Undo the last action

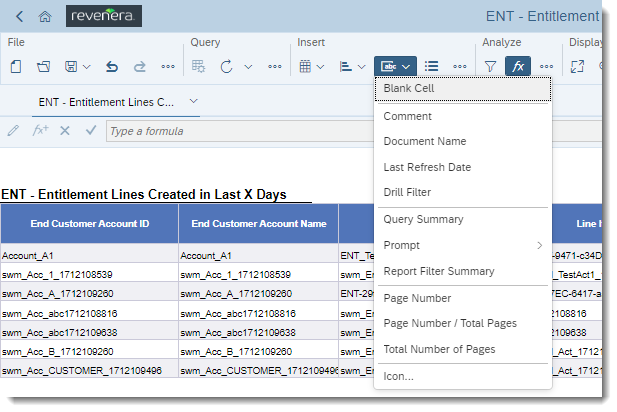112,66
